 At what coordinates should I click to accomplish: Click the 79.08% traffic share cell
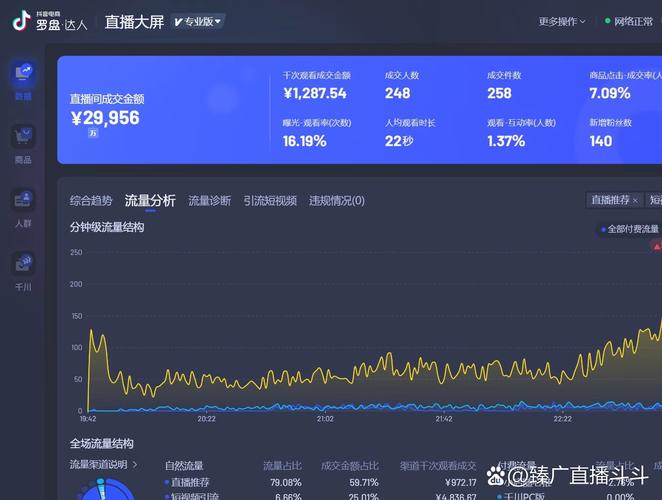tap(286, 482)
